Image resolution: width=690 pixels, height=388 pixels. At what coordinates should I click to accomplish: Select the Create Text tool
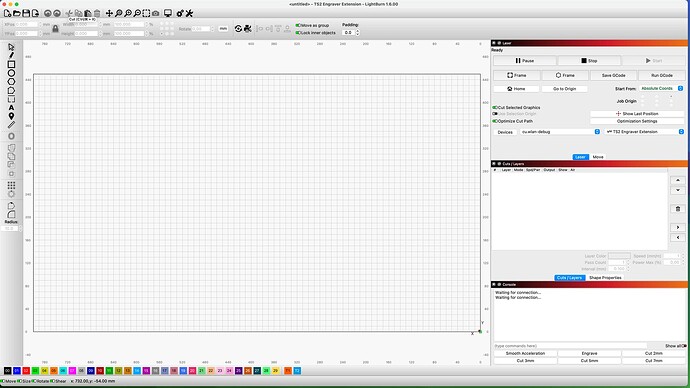pyautogui.click(x=11, y=108)
